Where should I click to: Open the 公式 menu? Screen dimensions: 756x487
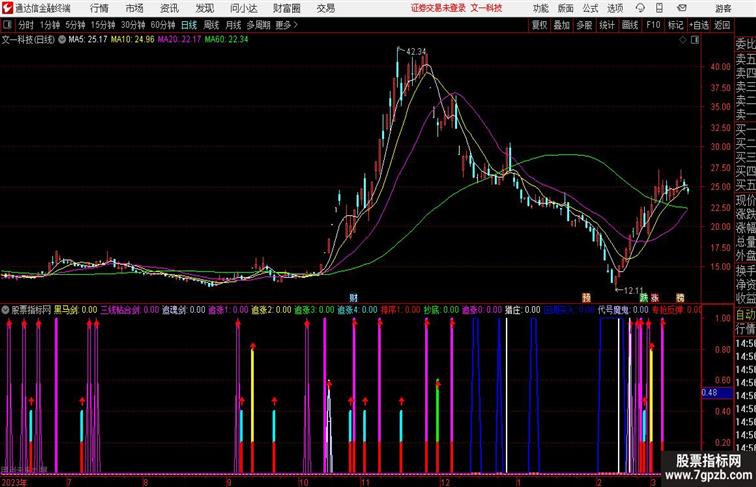click(x=590, y=8)
